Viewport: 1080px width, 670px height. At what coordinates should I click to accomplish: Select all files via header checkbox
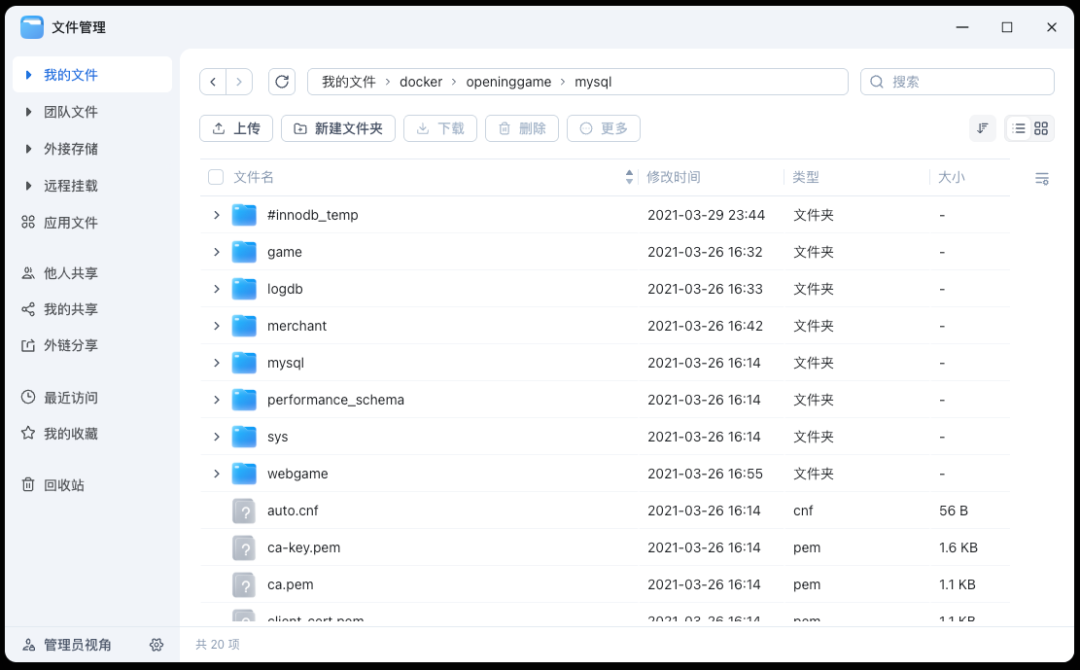215,176
